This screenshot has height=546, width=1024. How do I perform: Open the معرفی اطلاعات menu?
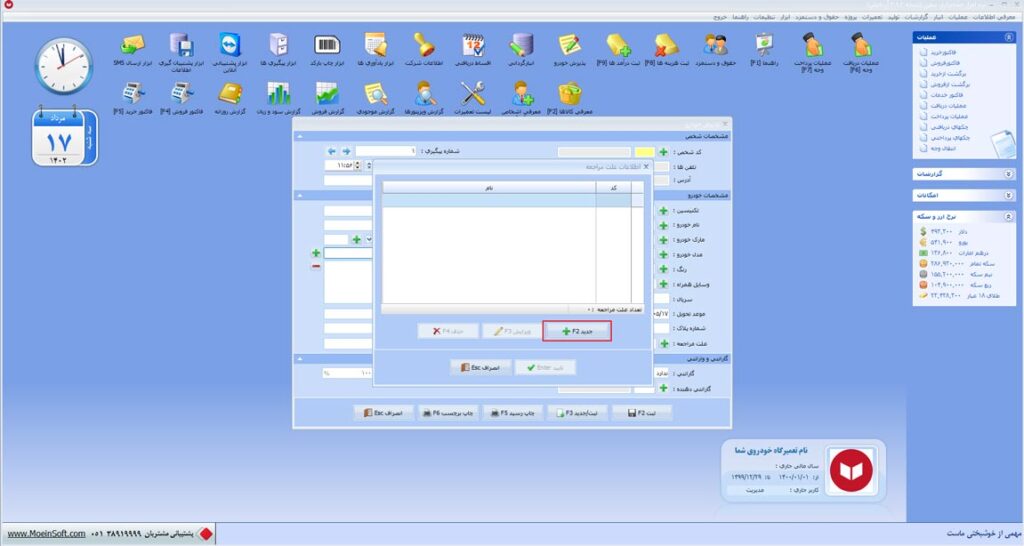click(x=994, y=17)
